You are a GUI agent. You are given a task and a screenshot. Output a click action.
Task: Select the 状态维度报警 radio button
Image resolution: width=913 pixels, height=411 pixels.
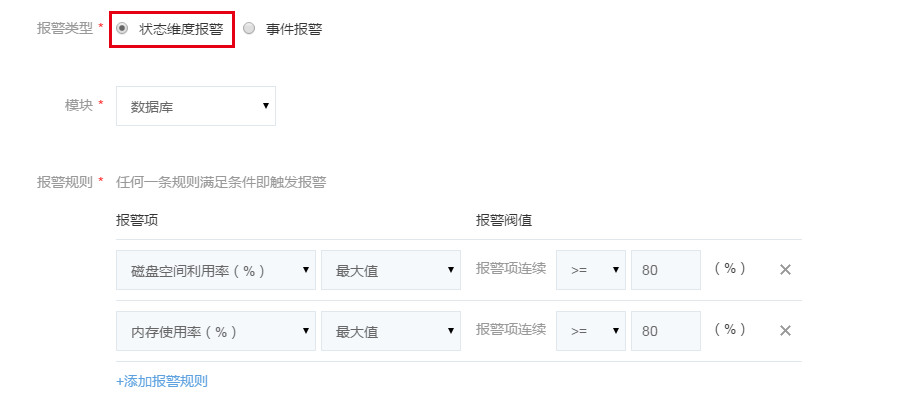pyautogui.click(x=123, y=29)
